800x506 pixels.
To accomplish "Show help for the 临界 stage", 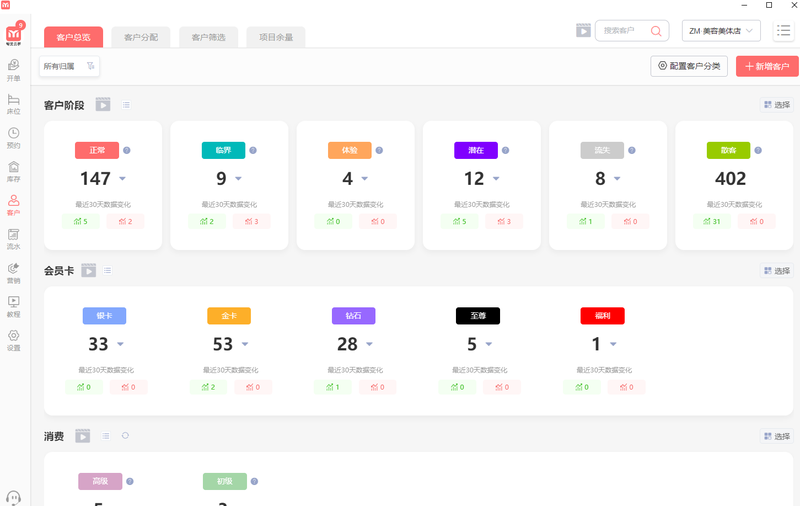I will (x=253, y=150).
